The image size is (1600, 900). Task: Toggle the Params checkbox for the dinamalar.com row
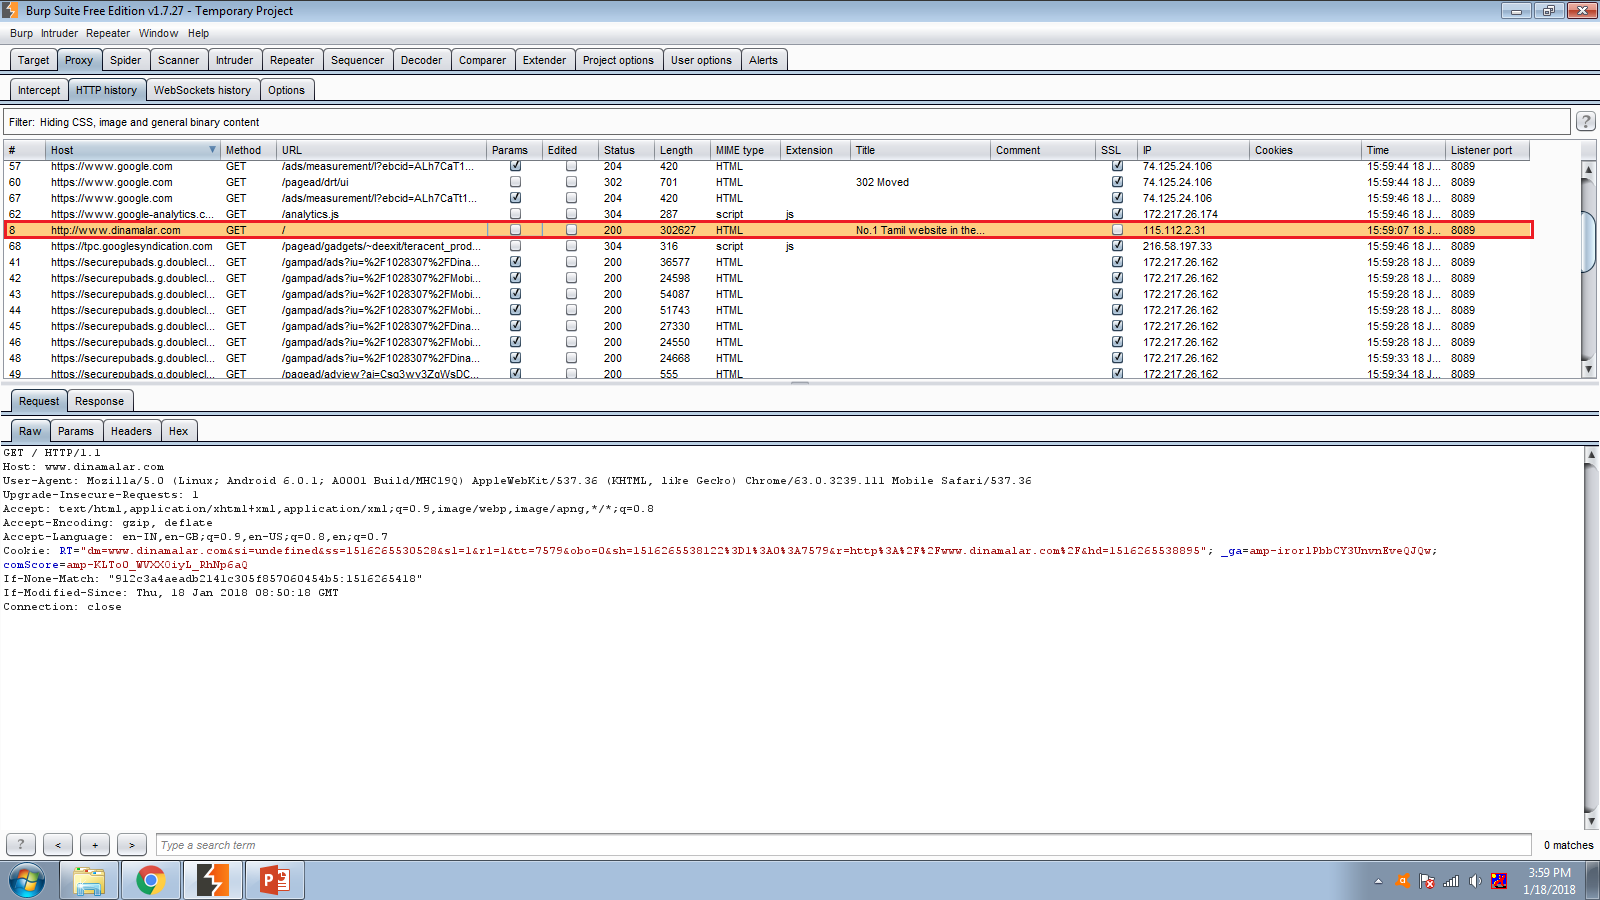(x=515, y=230)
